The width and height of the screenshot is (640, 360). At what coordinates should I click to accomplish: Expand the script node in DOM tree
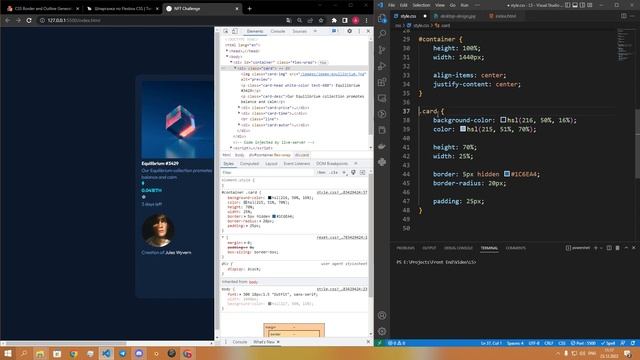(x=231, y=148)
